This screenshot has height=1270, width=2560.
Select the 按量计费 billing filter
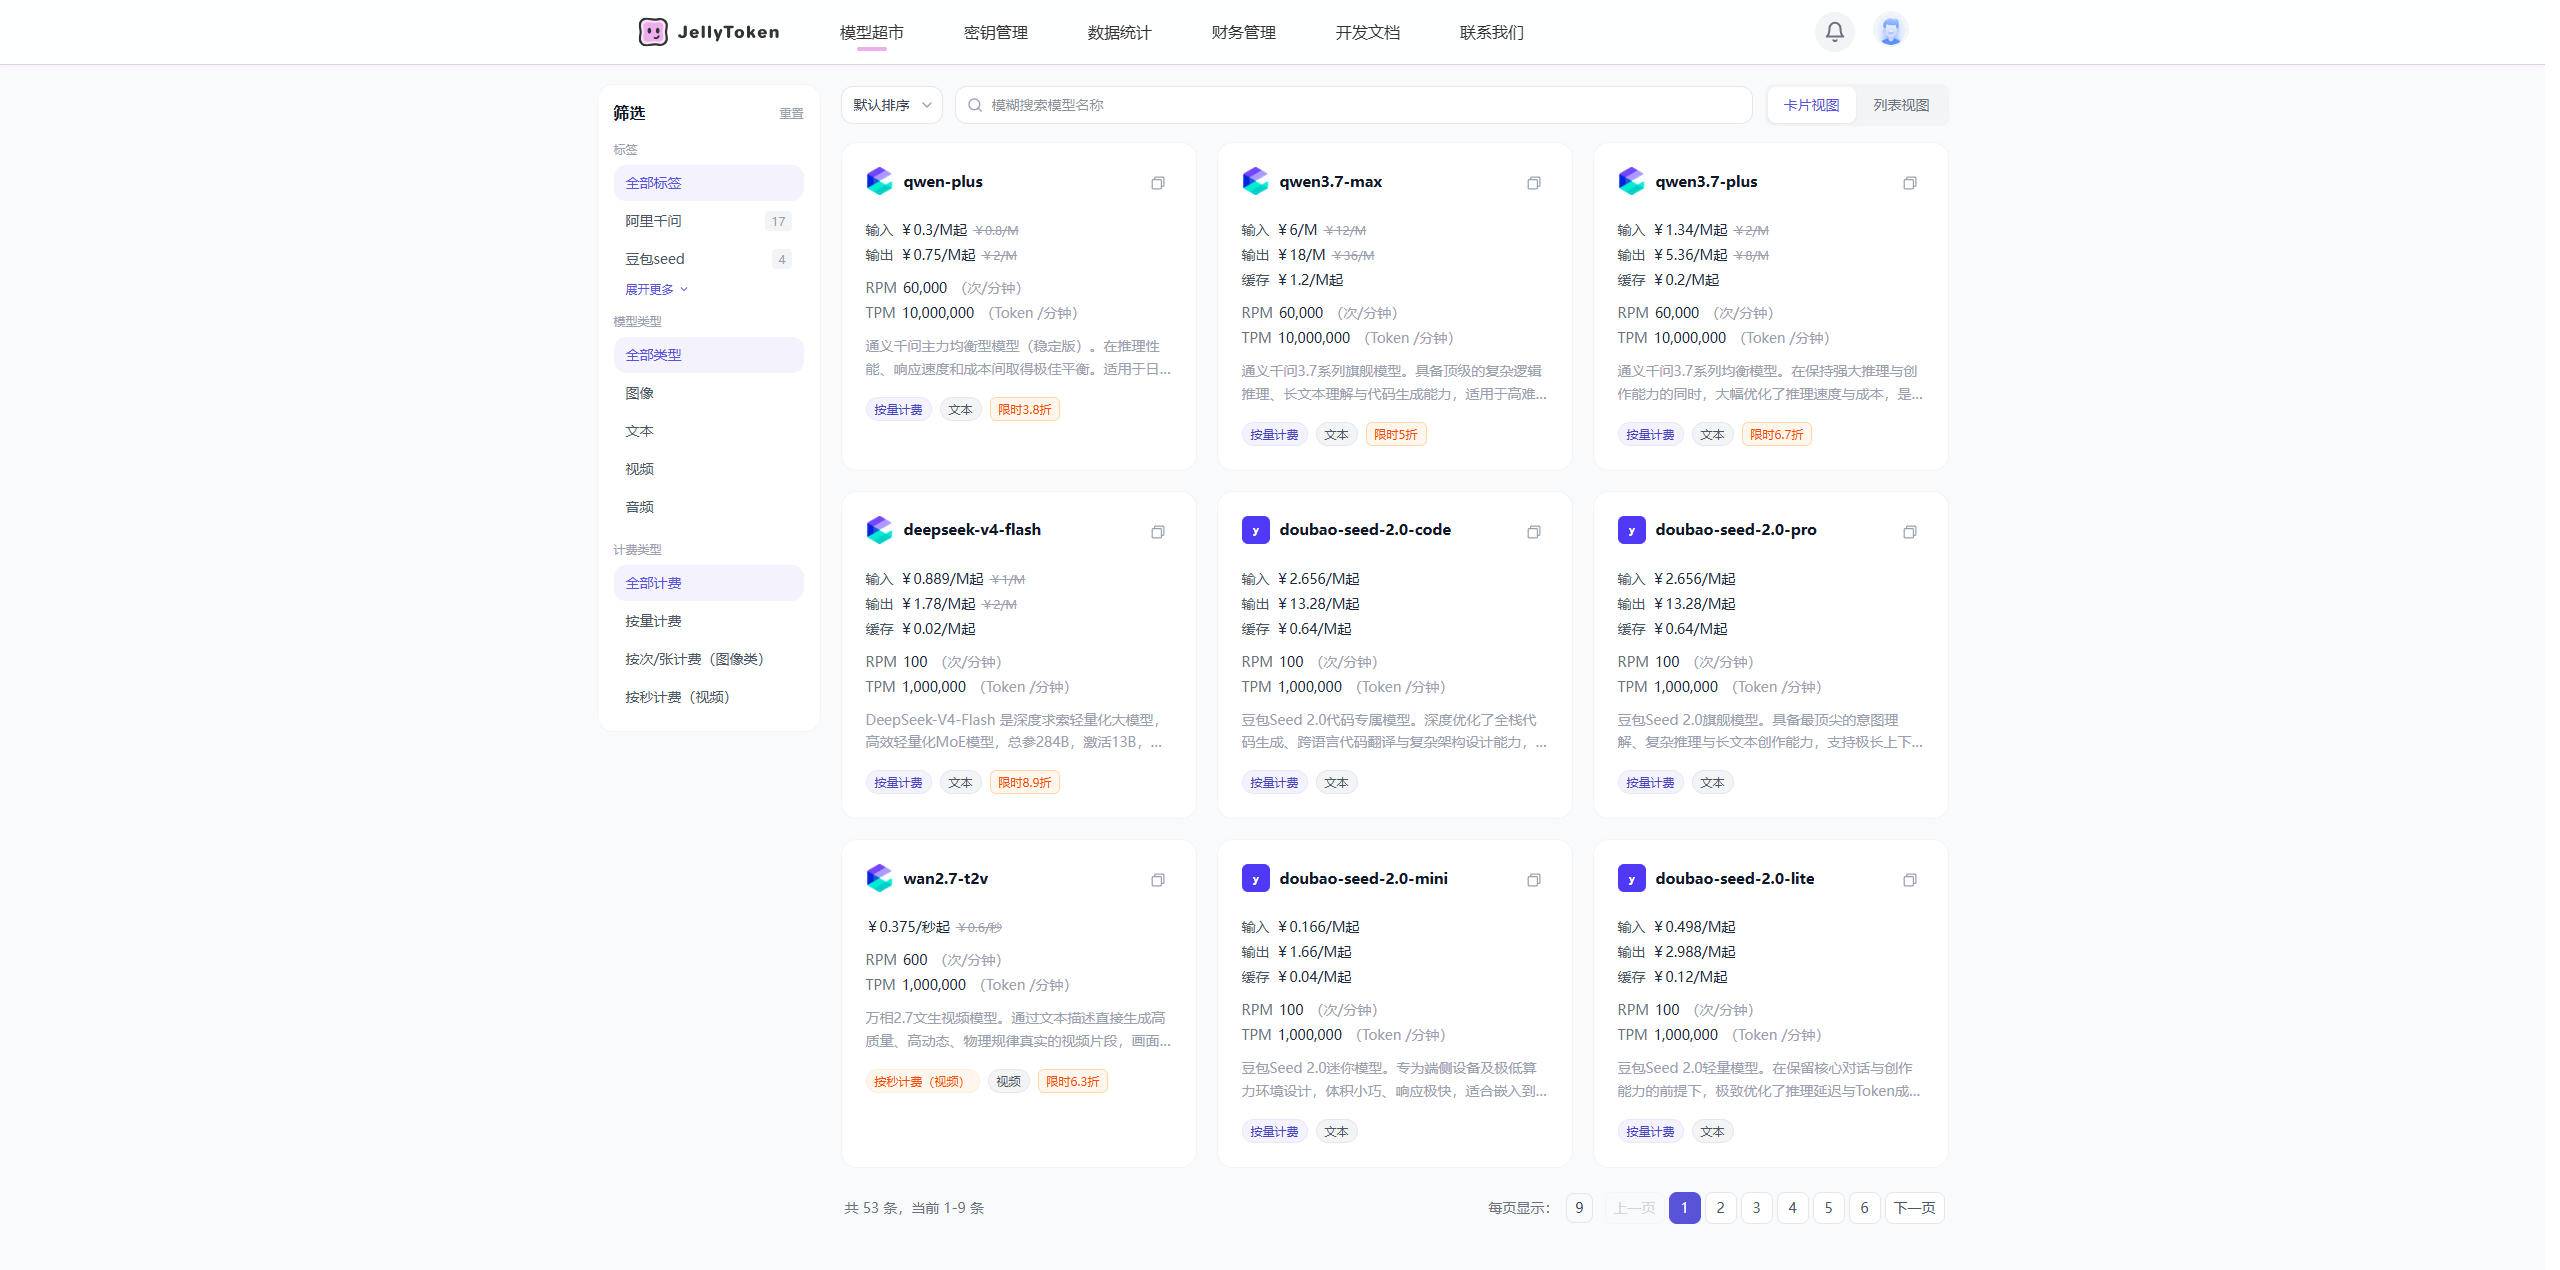click(x=708, y=621)
